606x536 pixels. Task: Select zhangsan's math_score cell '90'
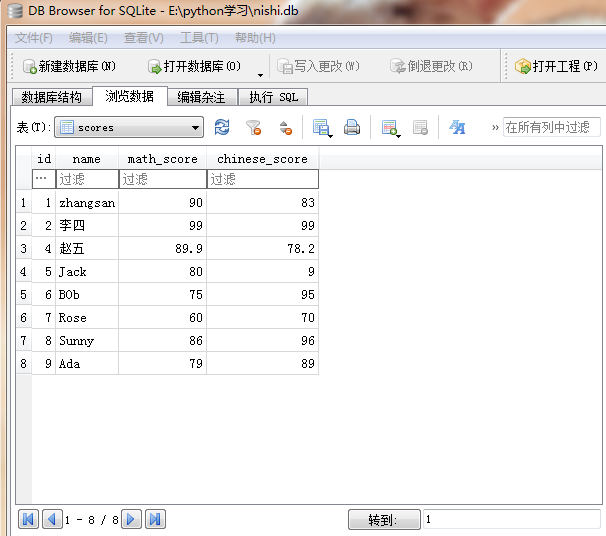coord(163,202)
